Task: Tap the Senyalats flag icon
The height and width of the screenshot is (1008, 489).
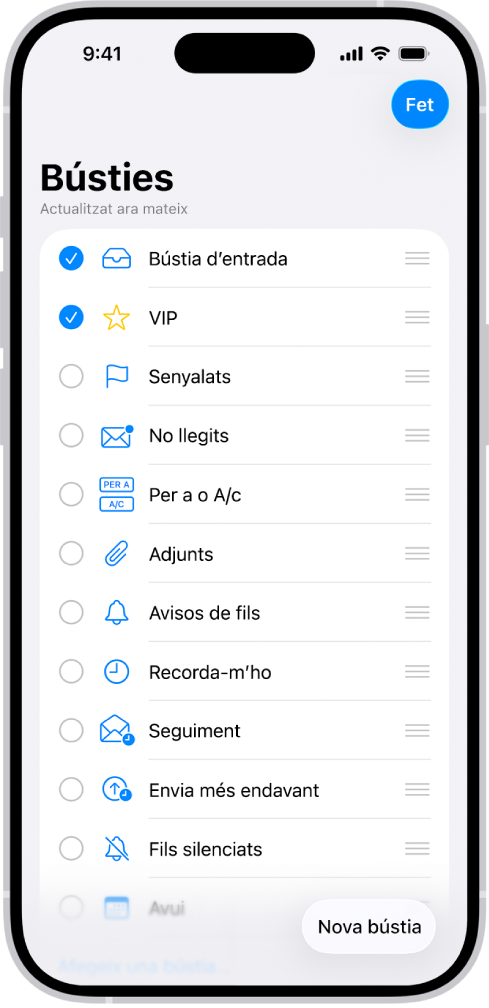Action: pyautogui.click(x=117, y=377)
